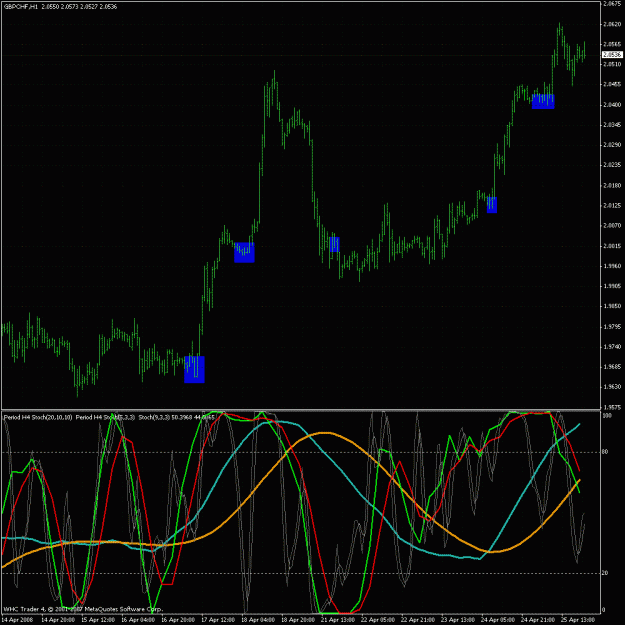
Task: Click the 2.0675 price scale label
Action: pyautogui.click(x=612, y=4)
